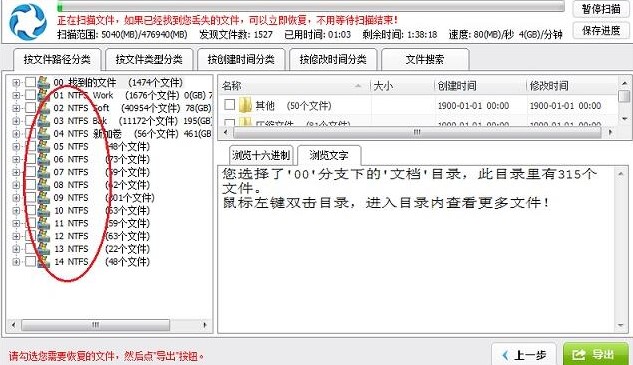Sort file list by 修改时间 column
Image resolution: width=633 pixels, height=365 pixels.
[572, 86]
